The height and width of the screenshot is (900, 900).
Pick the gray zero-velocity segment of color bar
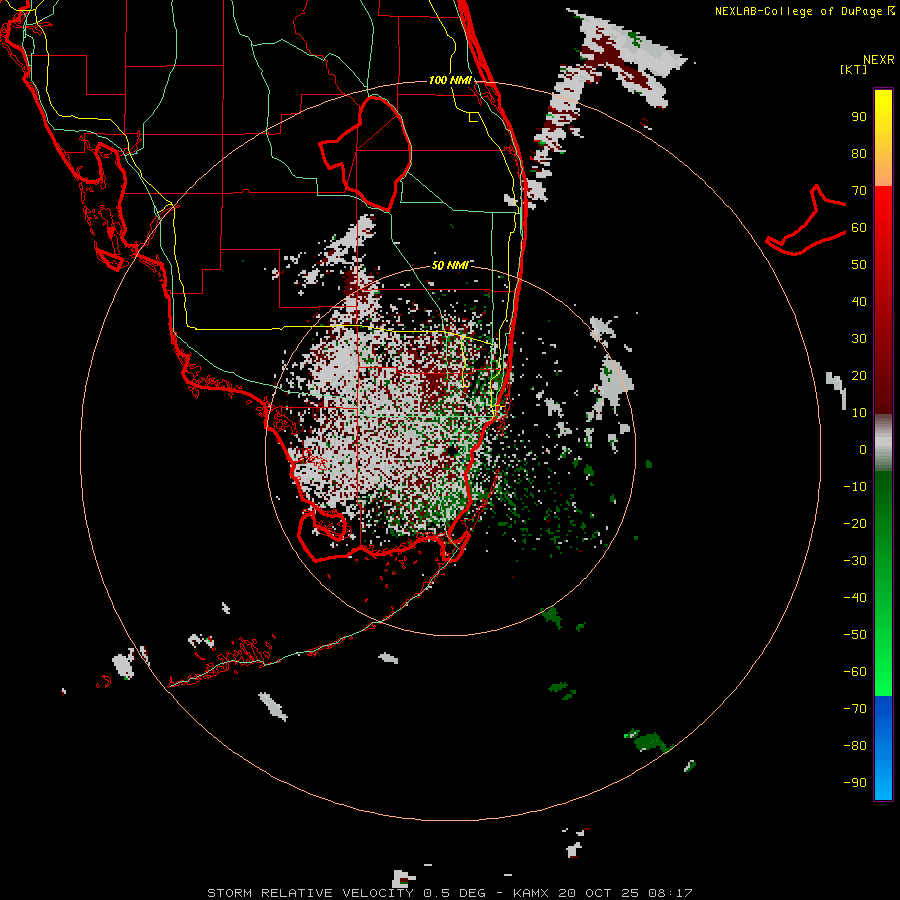pyautogui.click(x=883, y=443)
